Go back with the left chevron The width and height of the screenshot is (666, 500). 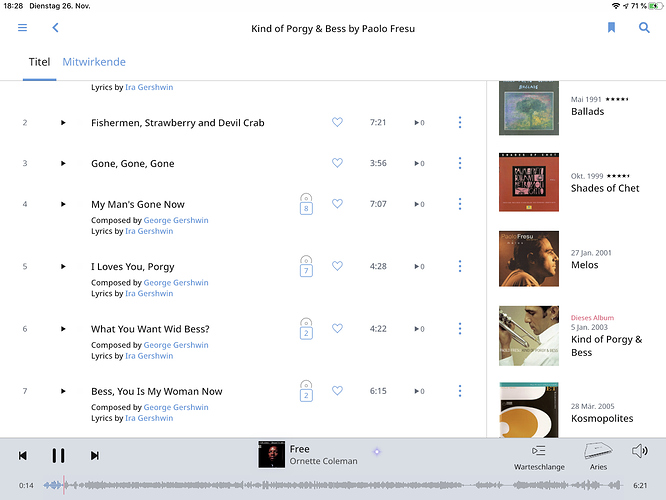(x=55, y=28)
